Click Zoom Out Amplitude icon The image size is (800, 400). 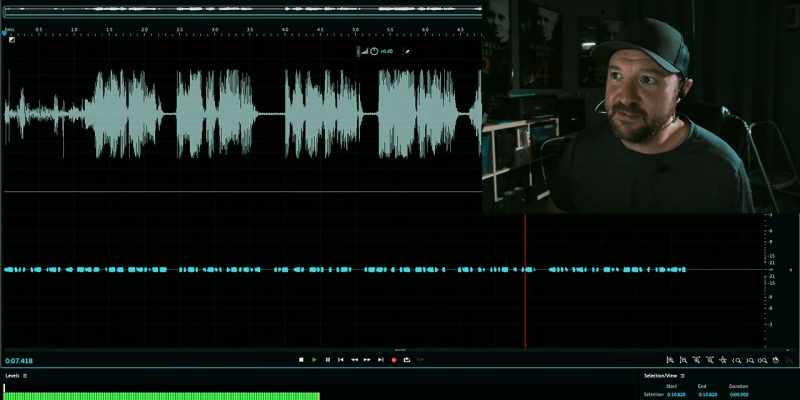tap(683, 360)
